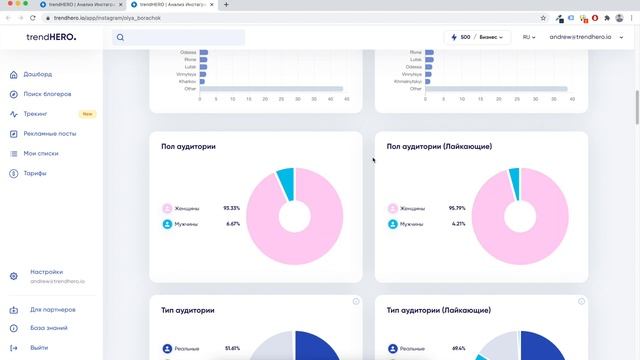640x360 pixels.
Task: Click Мужчины icon in Лайкающие gender card
Action: [393, 224]
